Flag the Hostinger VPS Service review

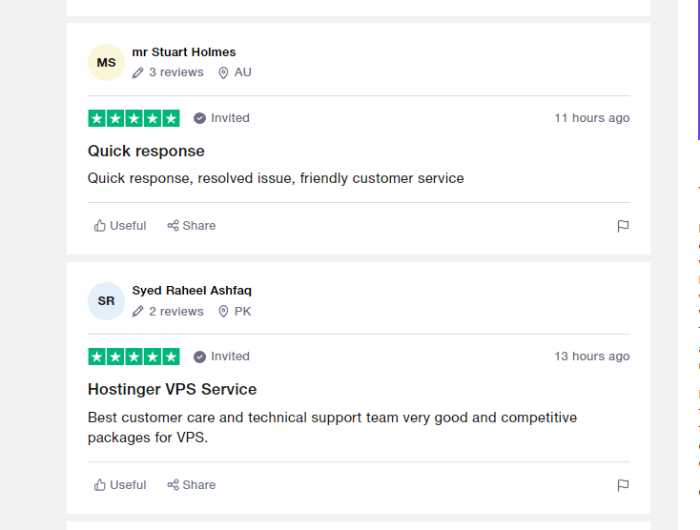623,485
